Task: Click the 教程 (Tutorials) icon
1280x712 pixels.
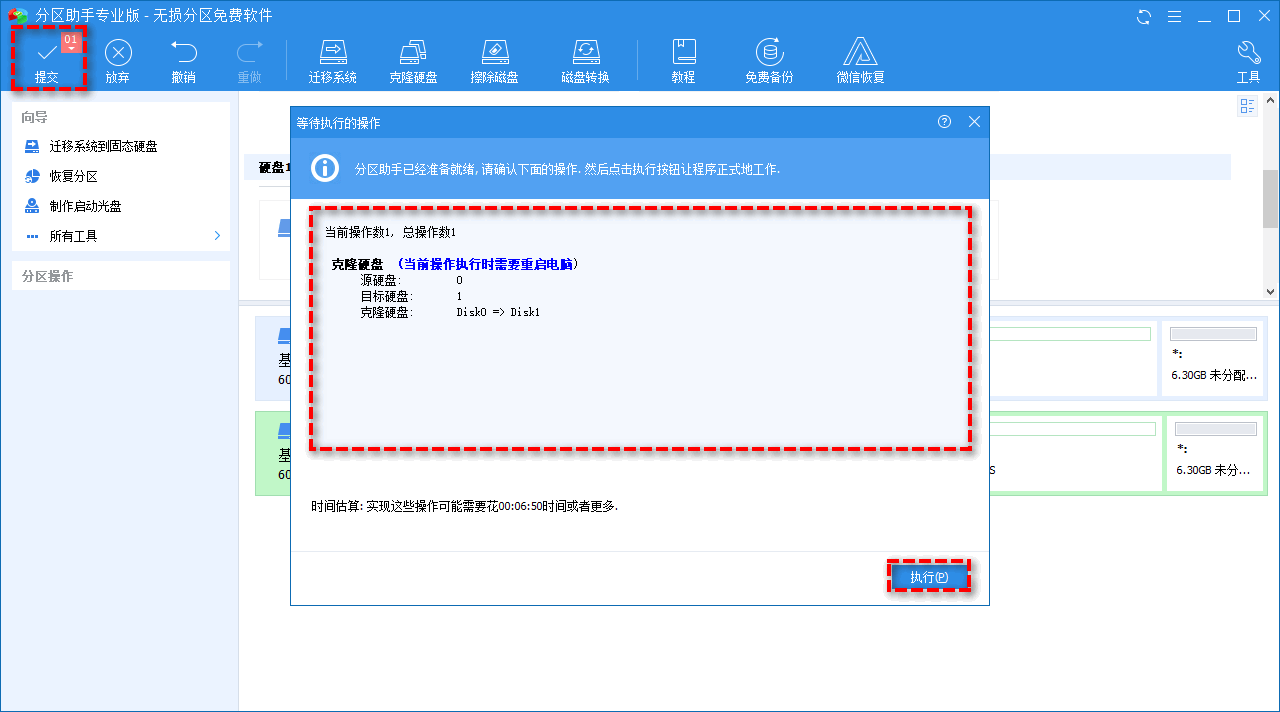Action: pyautogui.click(x=684, y=57)
